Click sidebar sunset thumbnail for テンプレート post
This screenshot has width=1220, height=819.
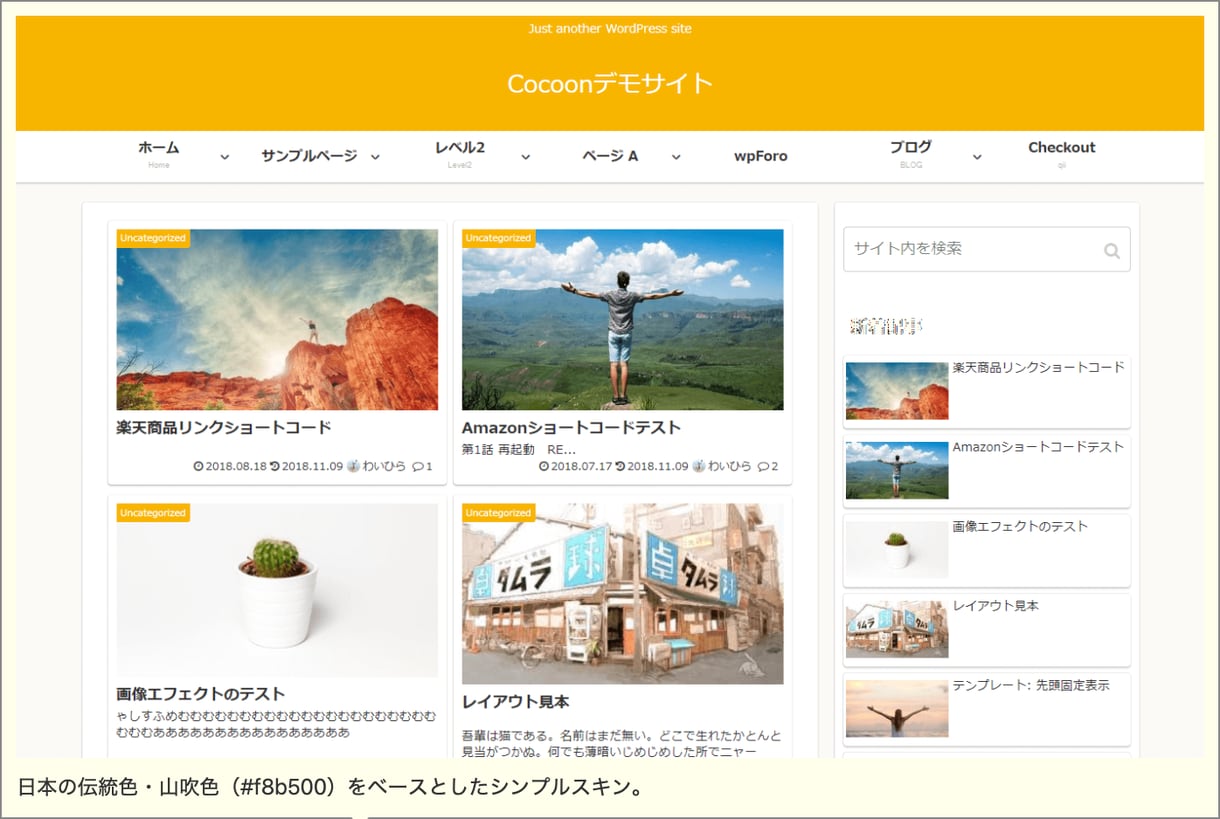[897, 709]
